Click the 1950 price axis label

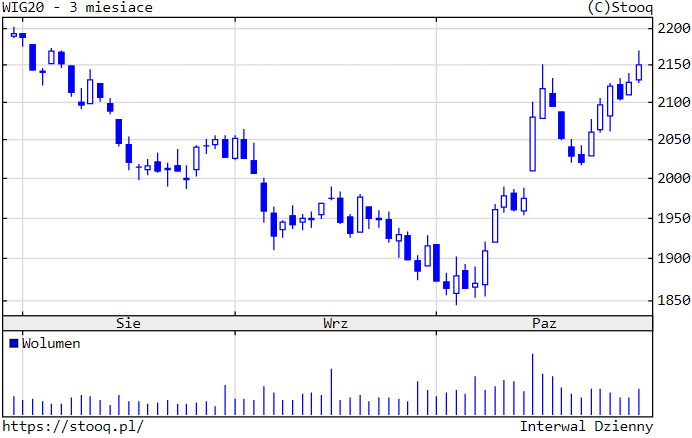673,218
